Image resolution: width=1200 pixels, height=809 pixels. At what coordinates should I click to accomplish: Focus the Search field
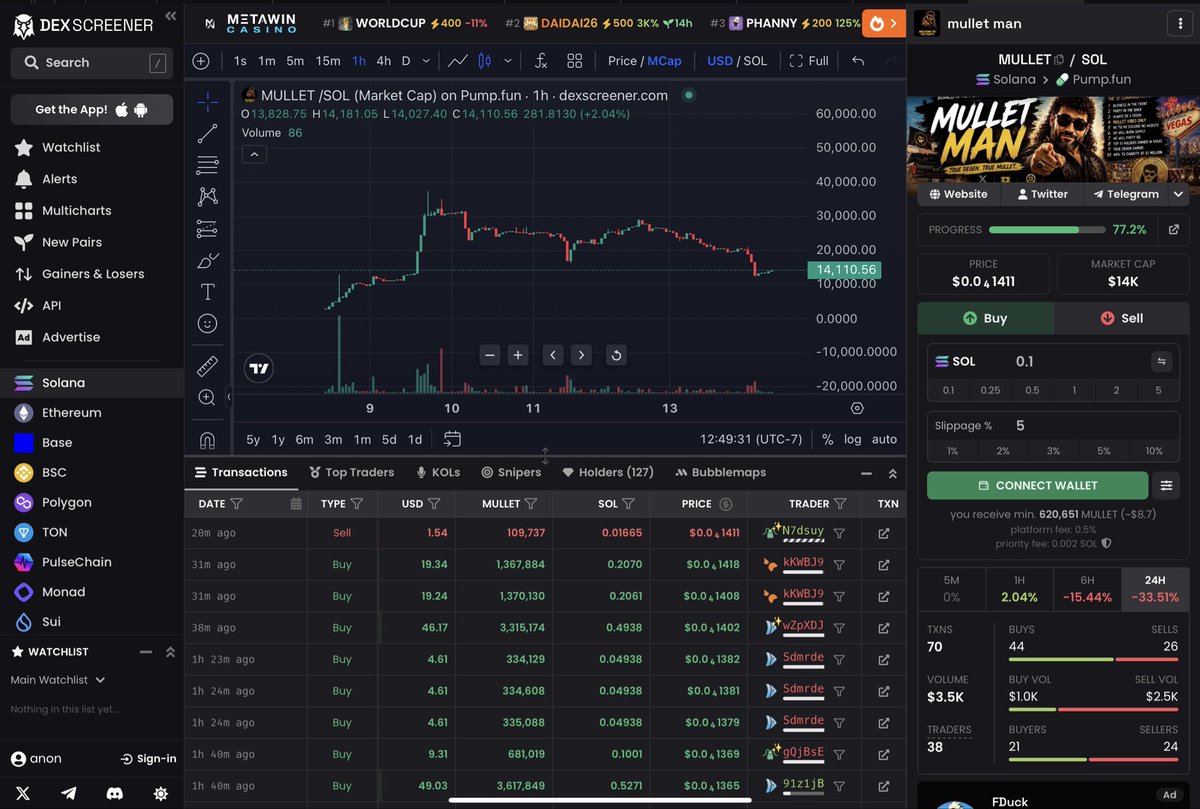(x=91, y=62)
